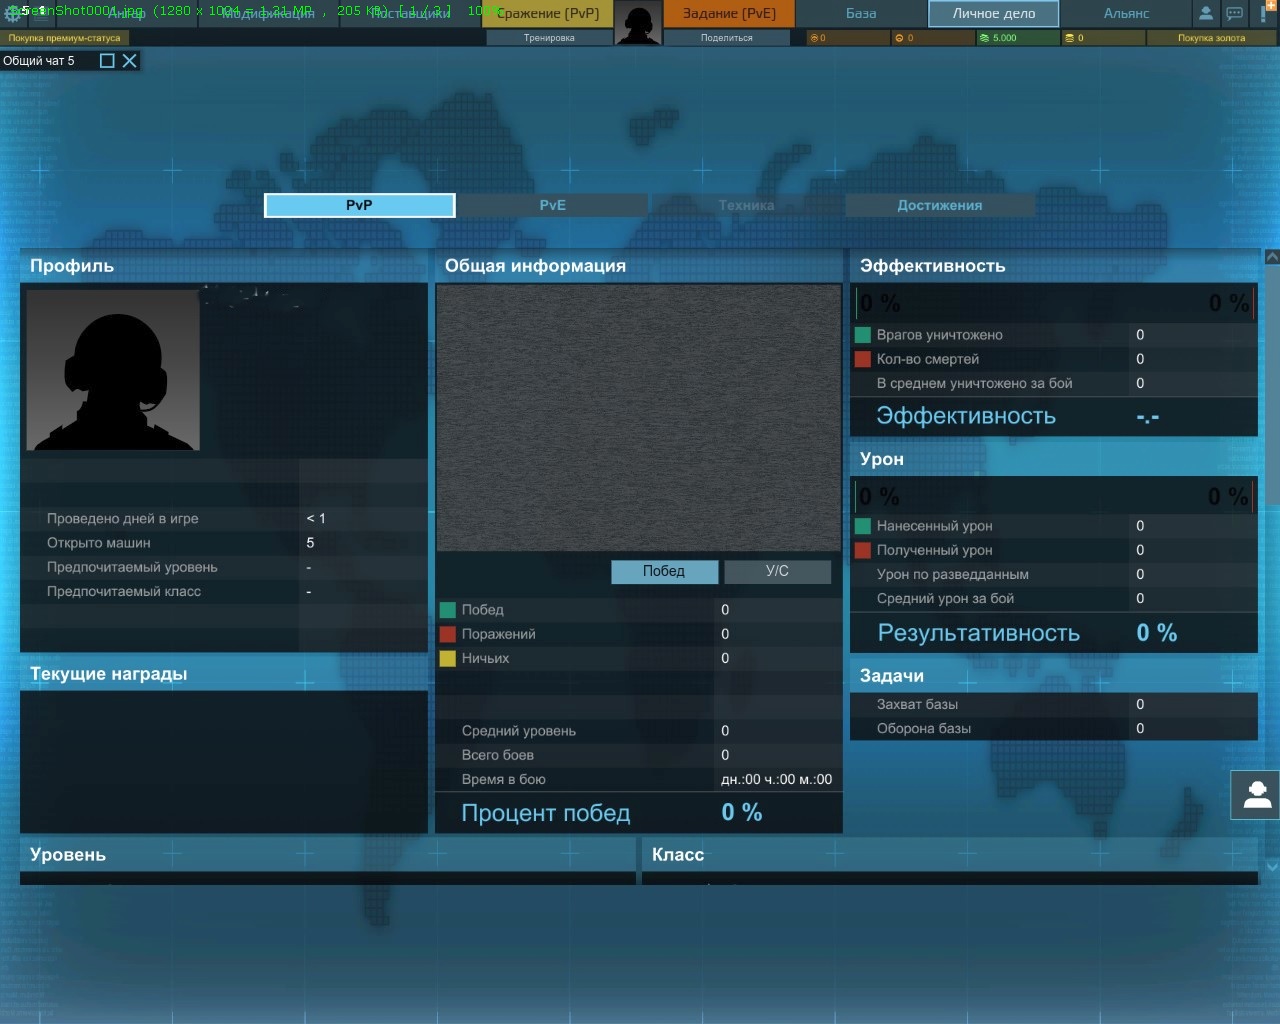Image resolution: width=1280 pixels, height=1024 pixels.
Task: Toggle chart to Побед view
Action: click(x=664, y=571)
